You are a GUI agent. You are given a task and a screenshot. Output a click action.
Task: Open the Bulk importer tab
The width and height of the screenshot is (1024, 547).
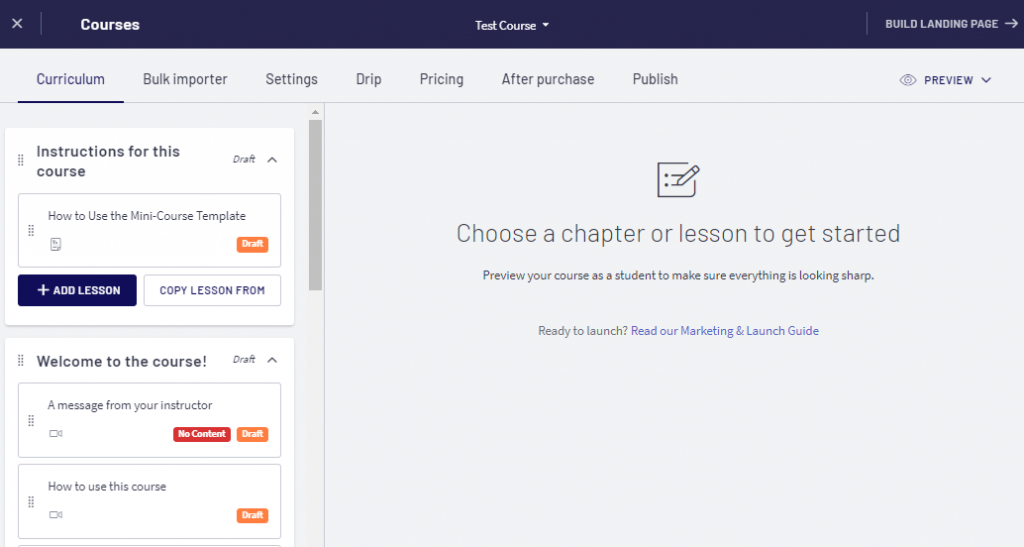click(x=185, y=79)
